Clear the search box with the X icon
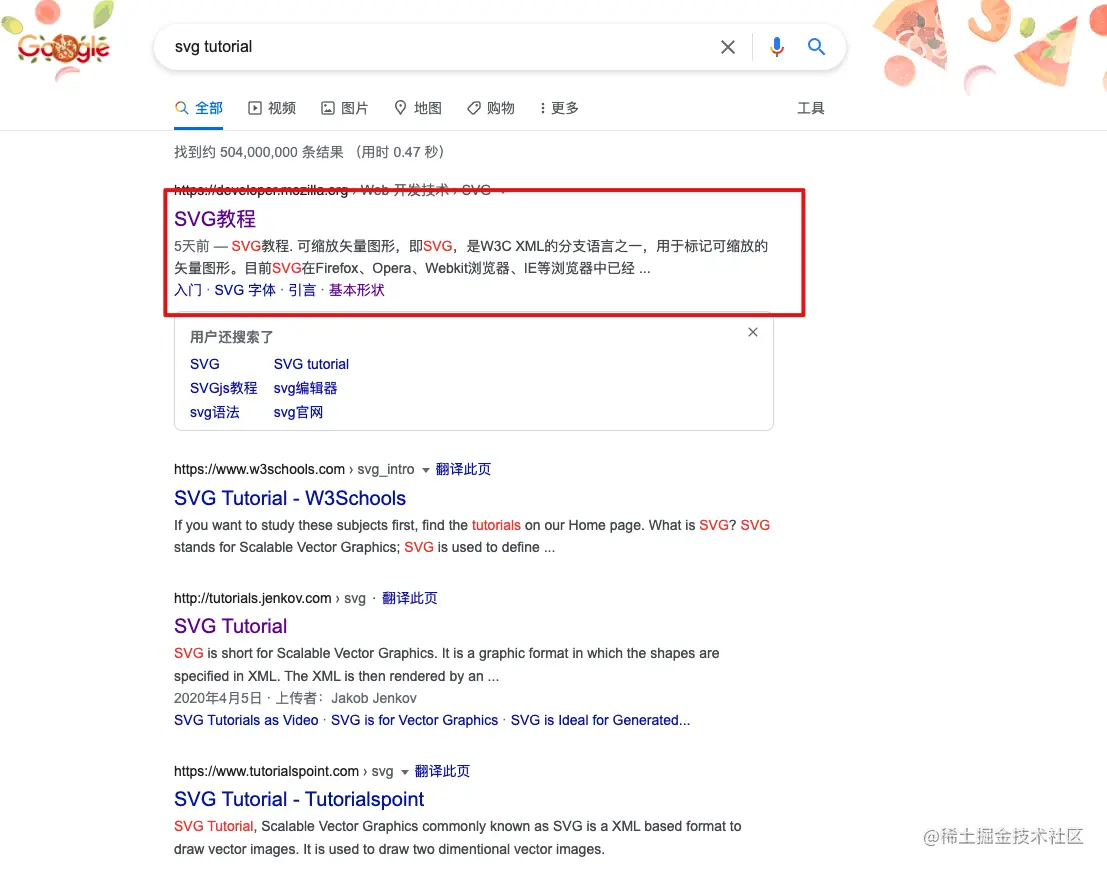Screen dimensions: 1107x870 click(727, 47)
